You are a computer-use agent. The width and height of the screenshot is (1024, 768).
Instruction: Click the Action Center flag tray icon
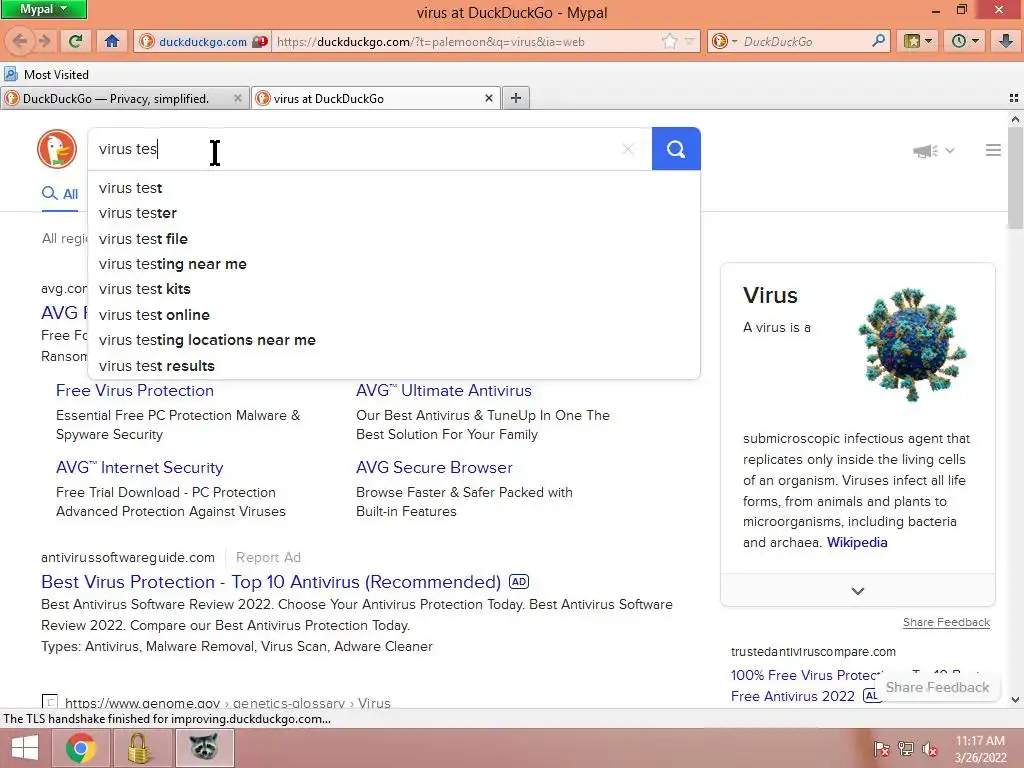[x=881, y=749]
